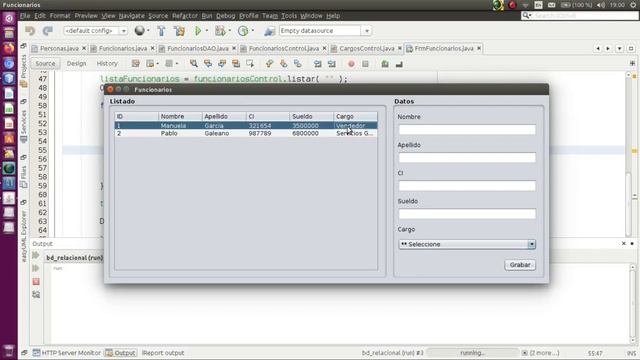Open the Navigate menu
This screenshot has width=640, height=360.
[x=131, y=16]
